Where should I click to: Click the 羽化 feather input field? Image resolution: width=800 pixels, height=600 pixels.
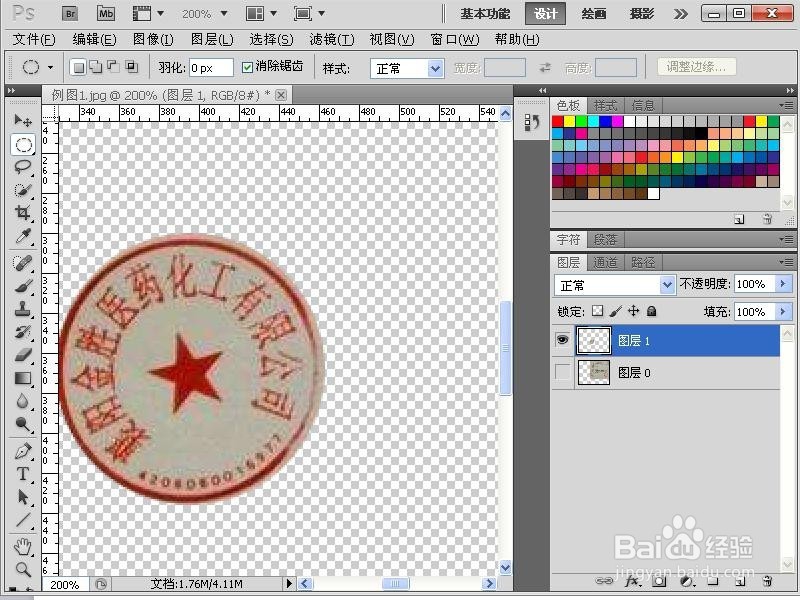click(x=211, y=68)
